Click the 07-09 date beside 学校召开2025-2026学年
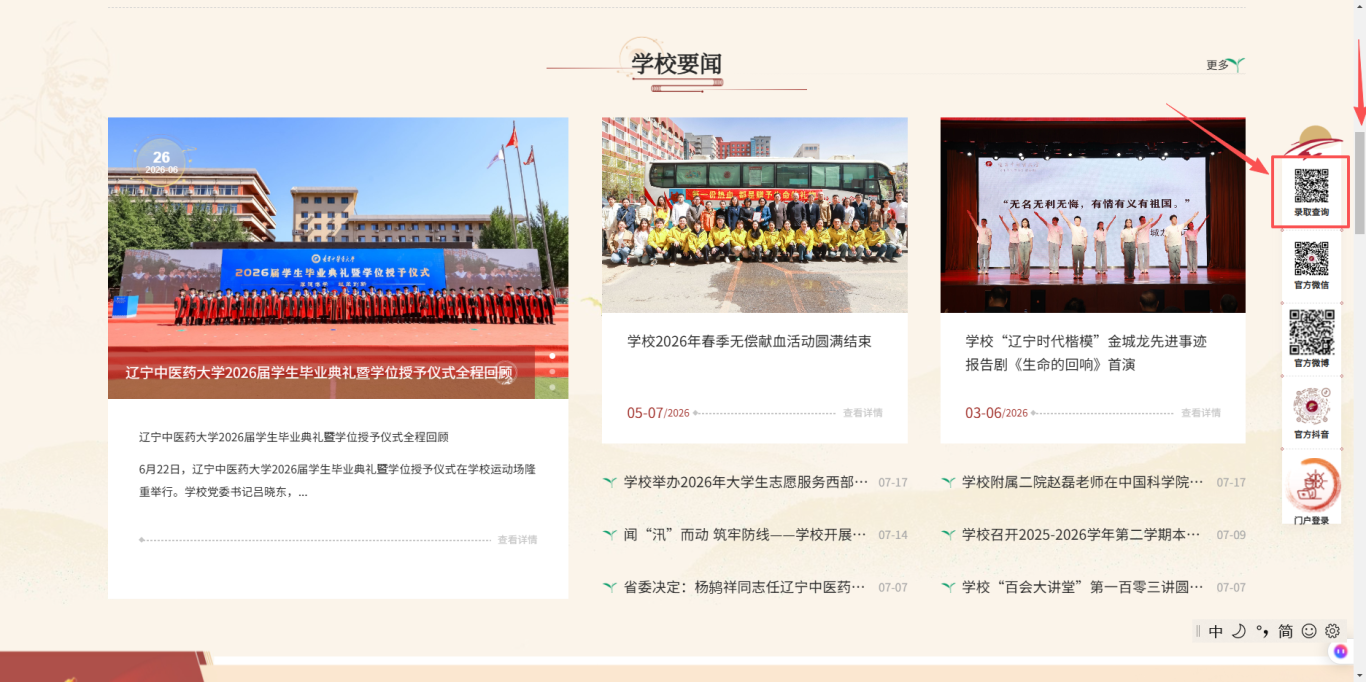This screenshot has width=1366, height=682. [1231, 535]
